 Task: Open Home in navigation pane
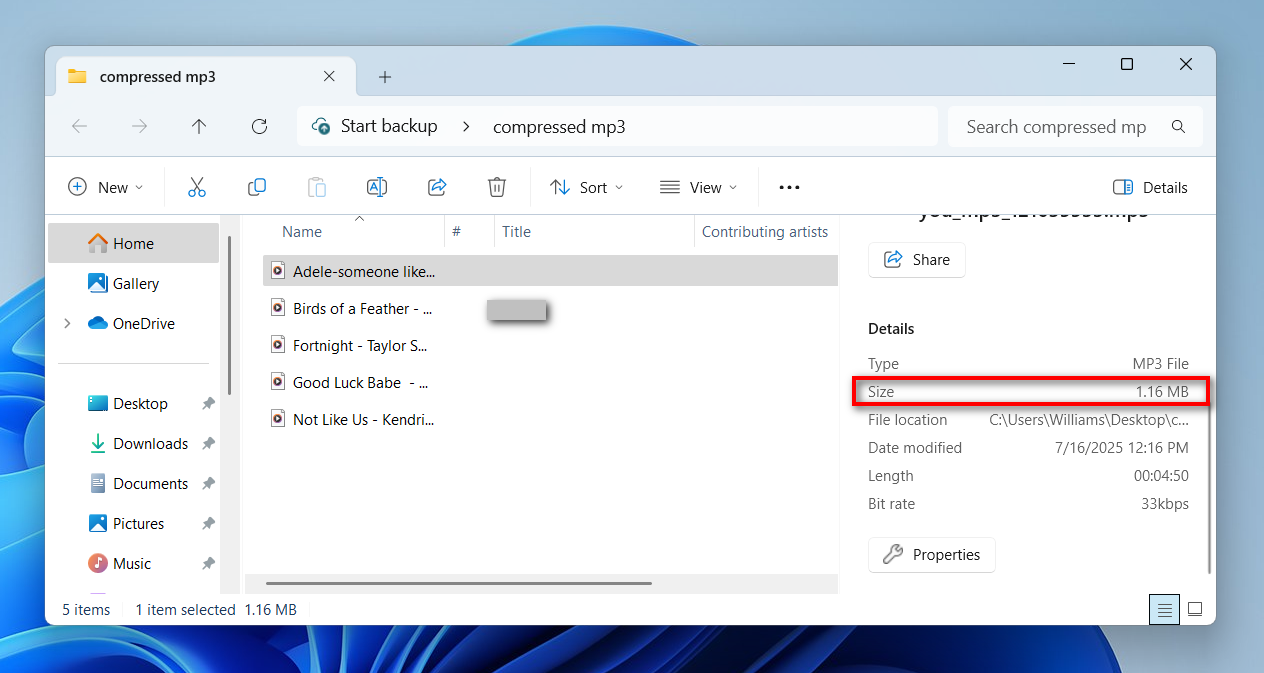click(134, 243)
